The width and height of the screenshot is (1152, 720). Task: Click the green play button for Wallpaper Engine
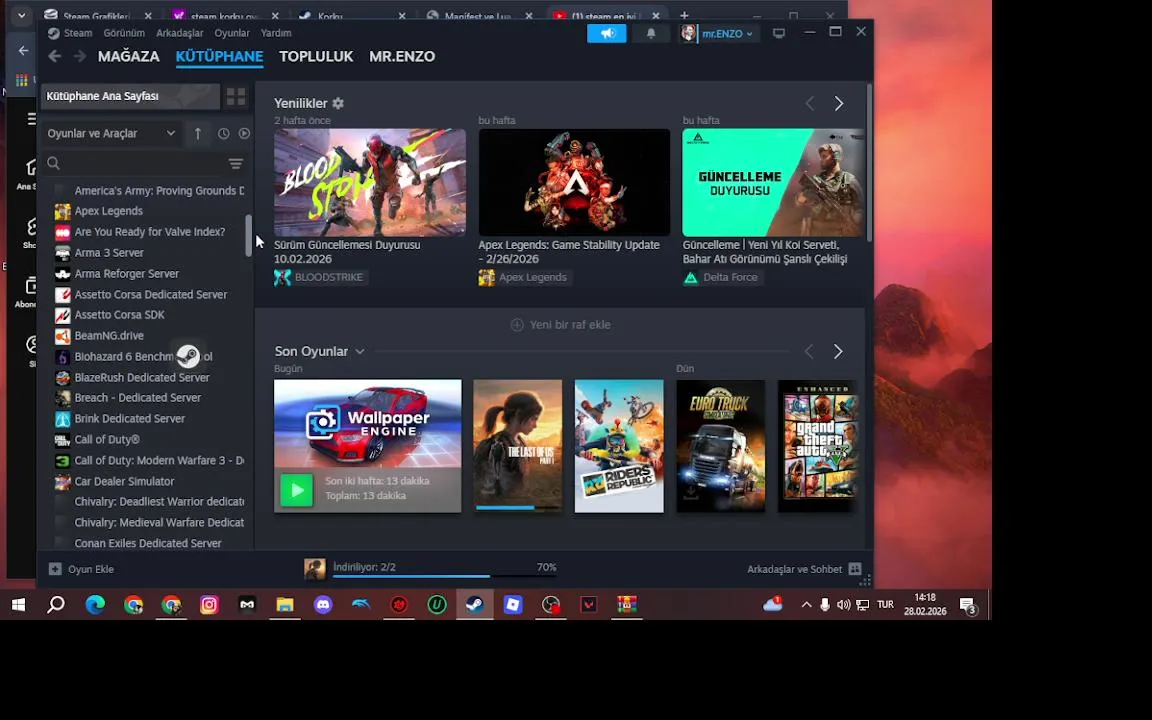click(x=297, y=489)
